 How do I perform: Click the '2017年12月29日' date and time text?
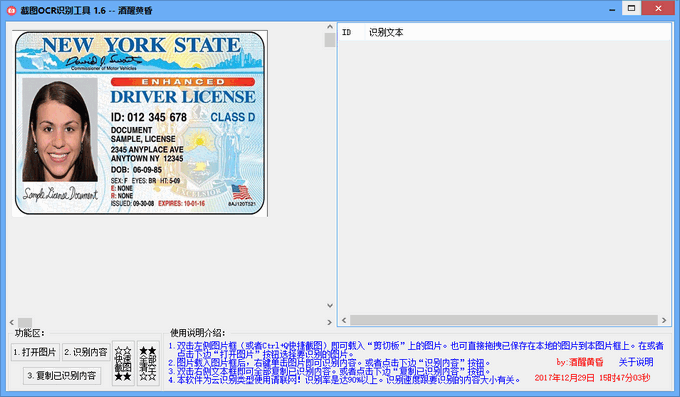[592, 378]
